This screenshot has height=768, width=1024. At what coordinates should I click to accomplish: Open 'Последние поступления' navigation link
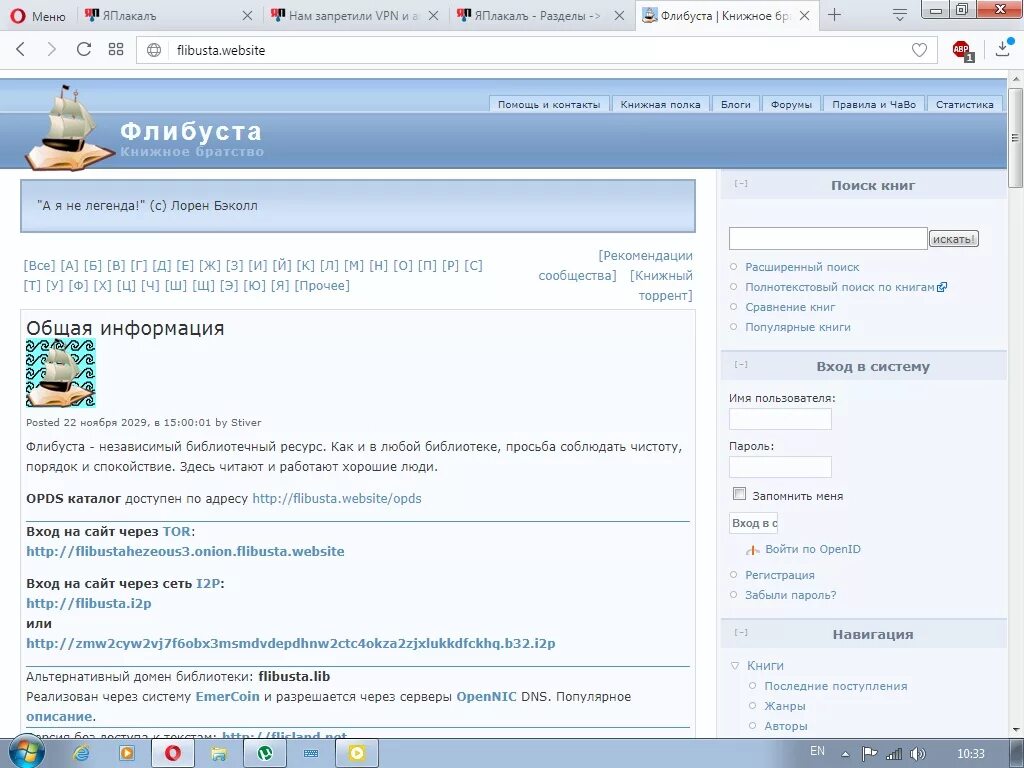(x=835, y=686)
